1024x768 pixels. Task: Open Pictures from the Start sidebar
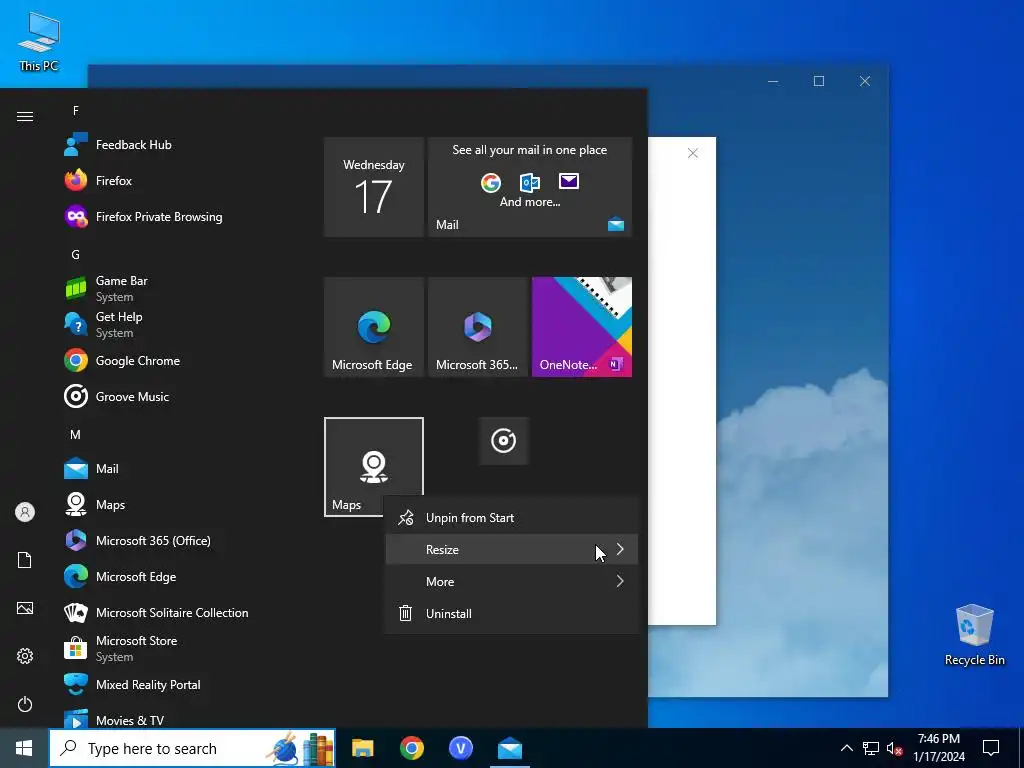[25, 608]
